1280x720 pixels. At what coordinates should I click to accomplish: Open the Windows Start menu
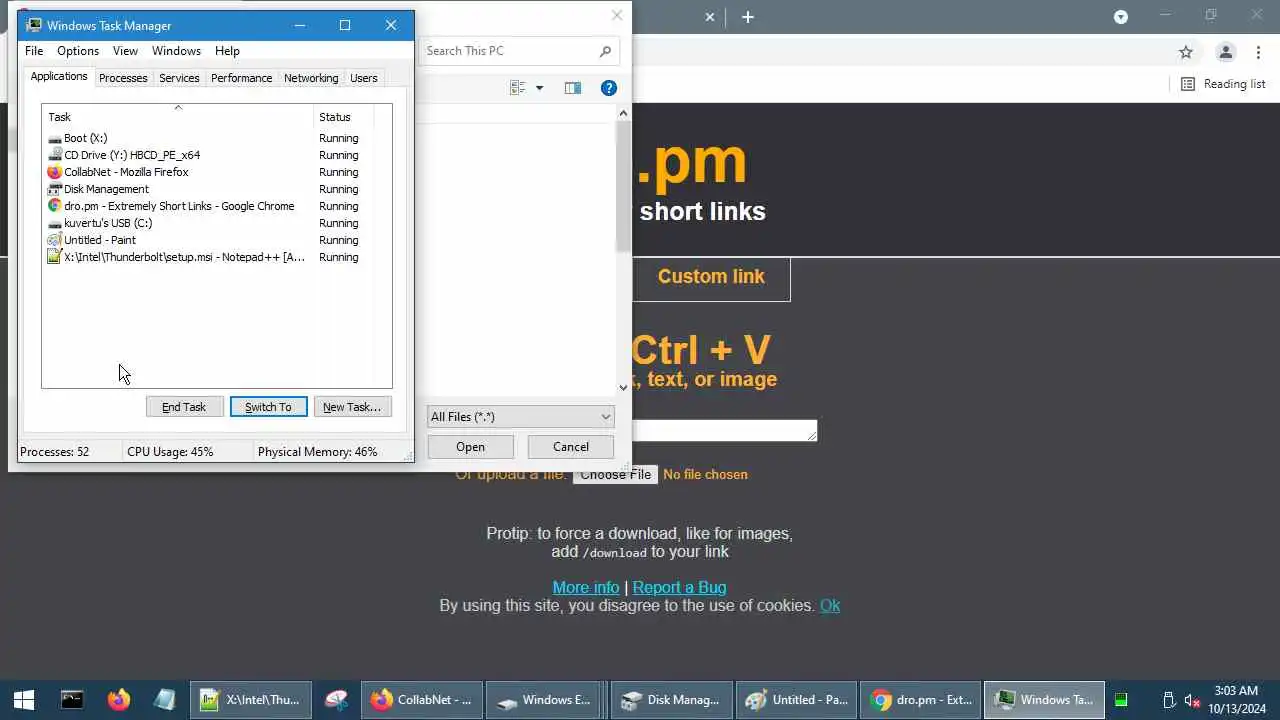[24, 700]
